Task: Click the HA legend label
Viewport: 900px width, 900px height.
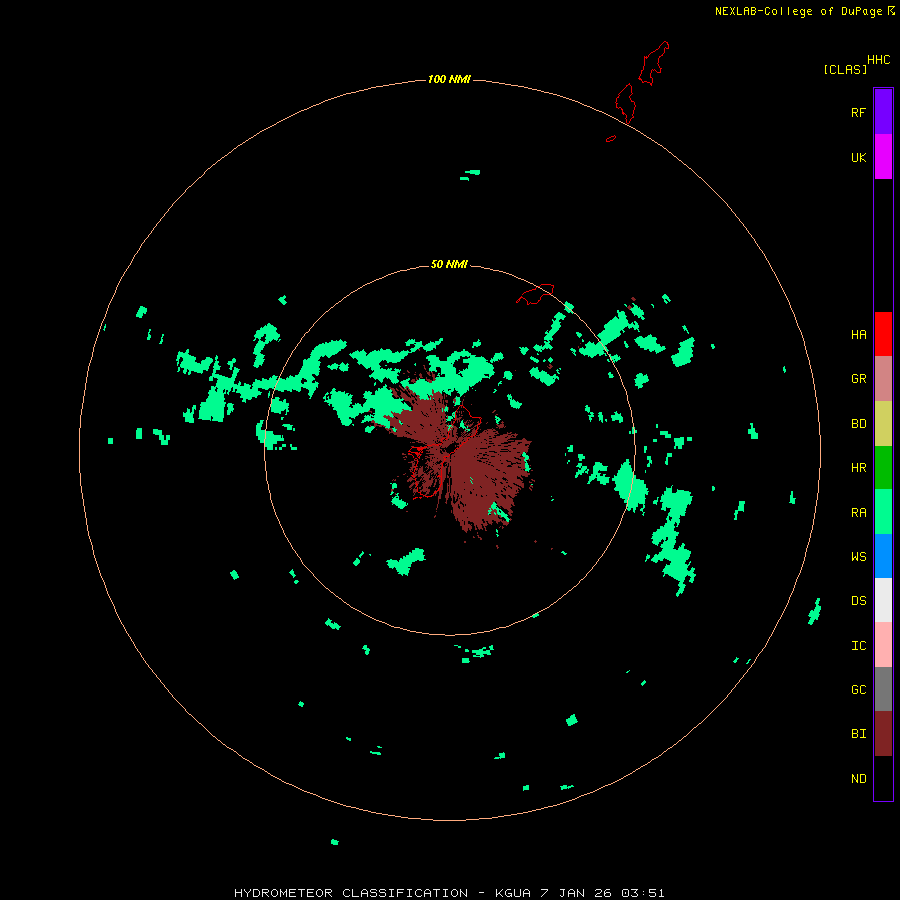Action: 858,334
